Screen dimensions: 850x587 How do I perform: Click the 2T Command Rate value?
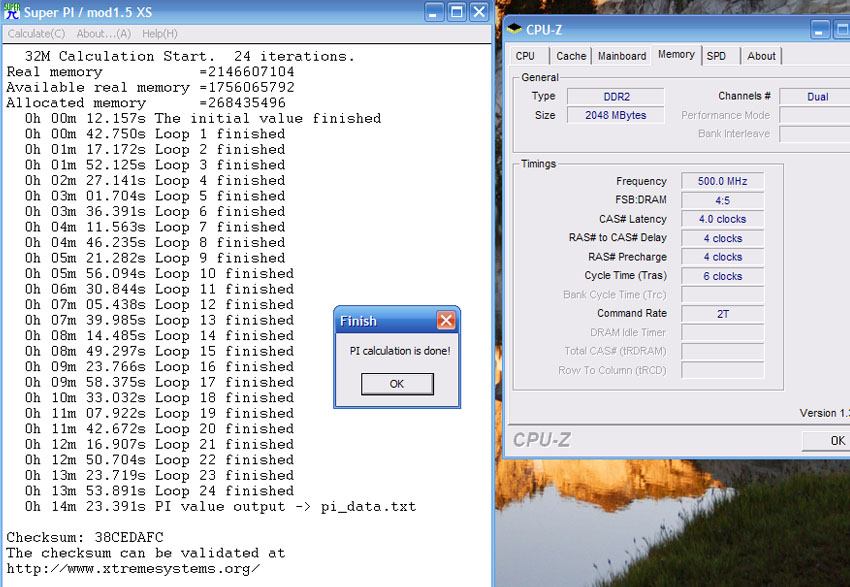pos(723,313)
